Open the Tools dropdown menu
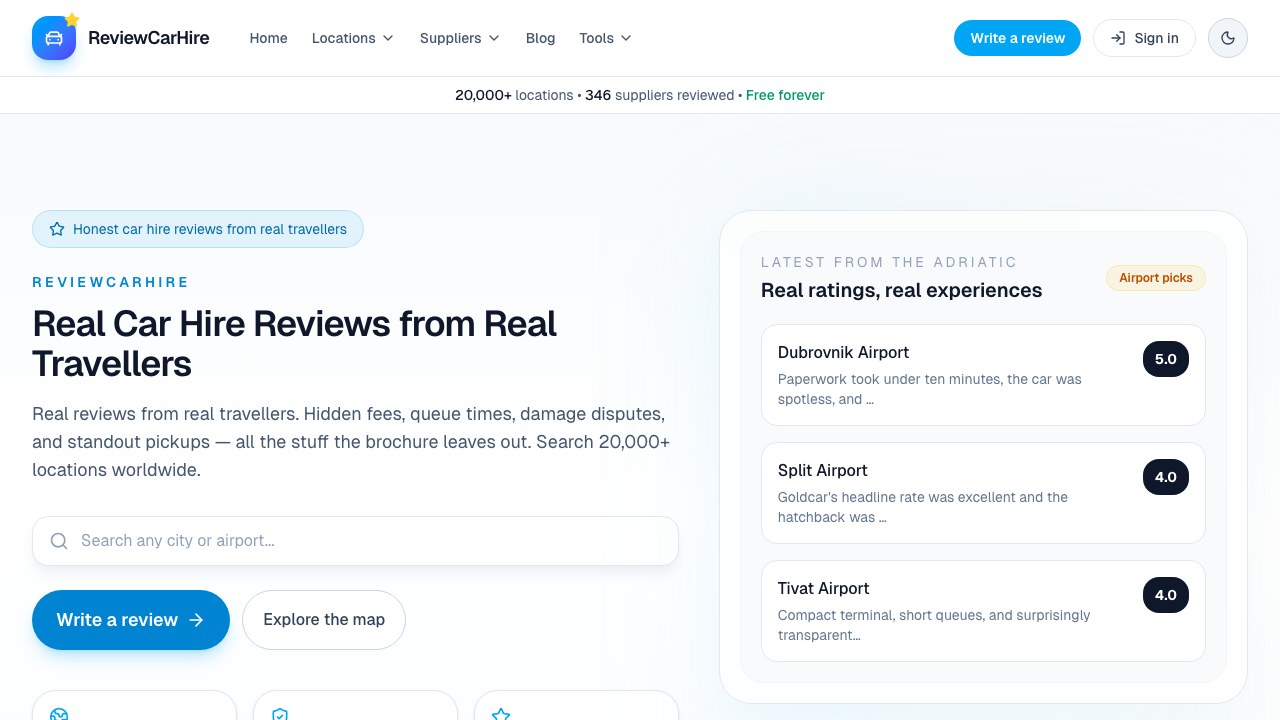Screen dimensions: 1280x720 (x=605, y=38)
